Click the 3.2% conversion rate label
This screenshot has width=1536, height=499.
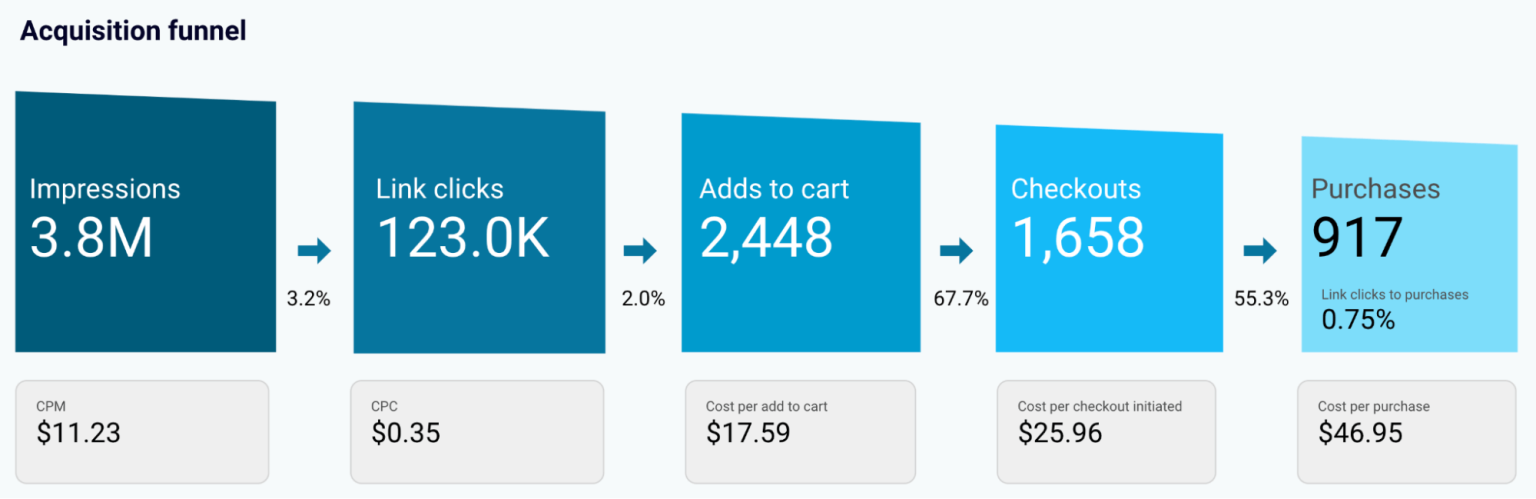click(x=308, y=299)
